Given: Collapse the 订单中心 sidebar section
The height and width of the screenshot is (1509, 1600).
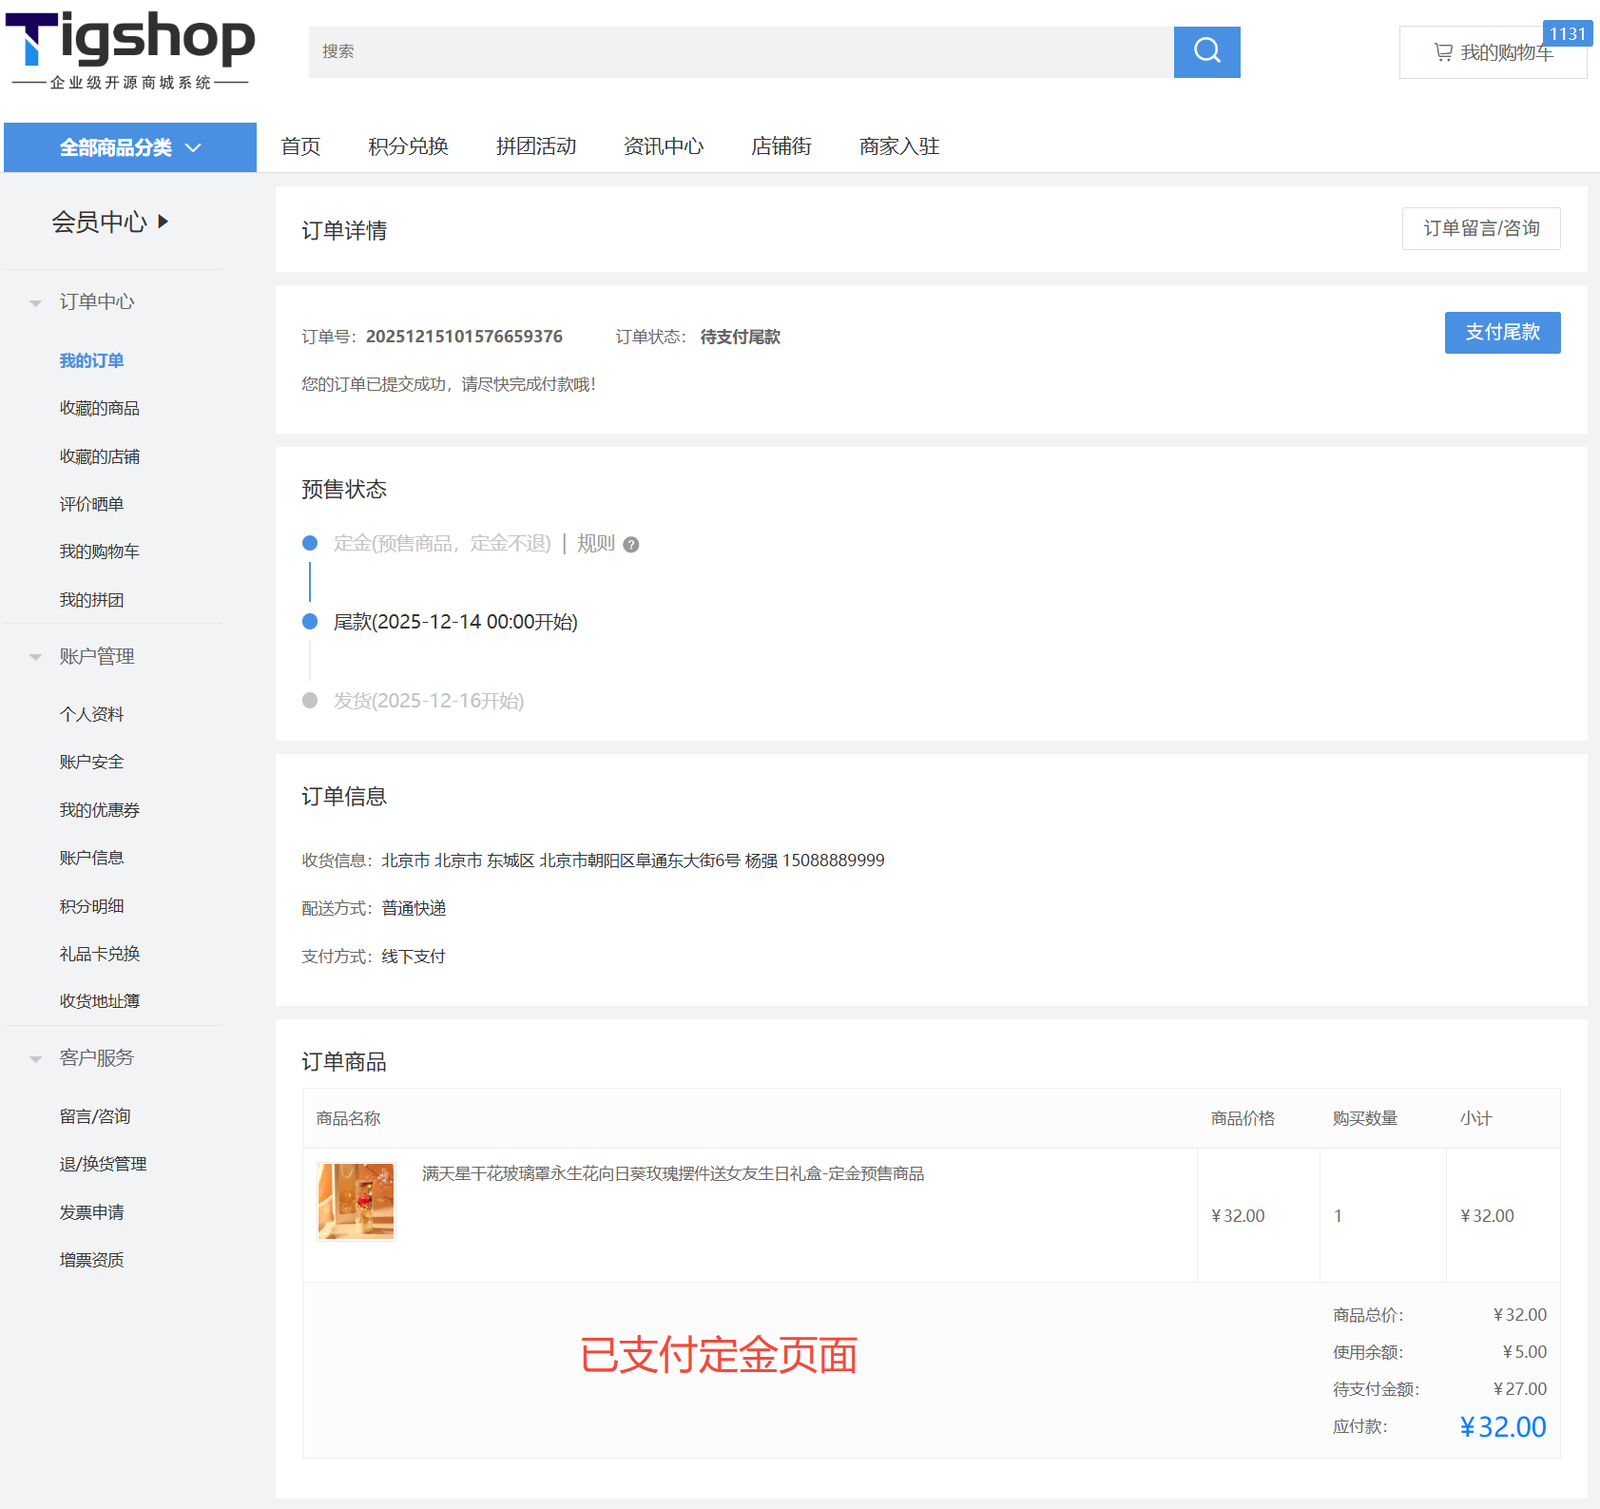Looking at the screenshot, I should pyautogui.click(x=36, y=302).
